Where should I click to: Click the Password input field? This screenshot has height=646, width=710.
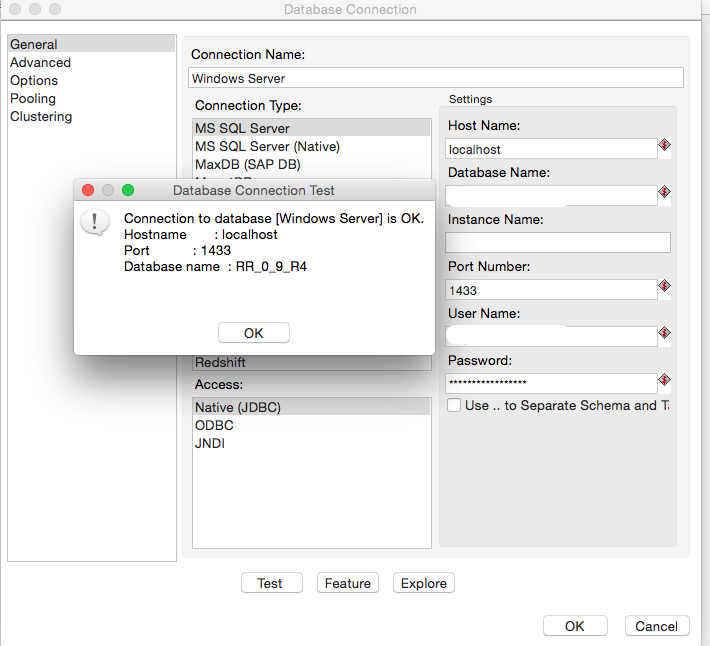coord(551,383)
